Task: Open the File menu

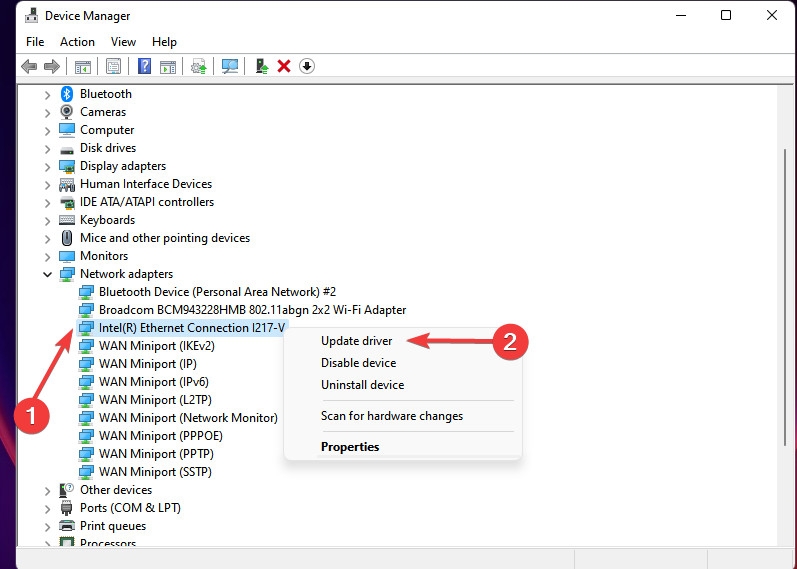Action: point(35,42)
